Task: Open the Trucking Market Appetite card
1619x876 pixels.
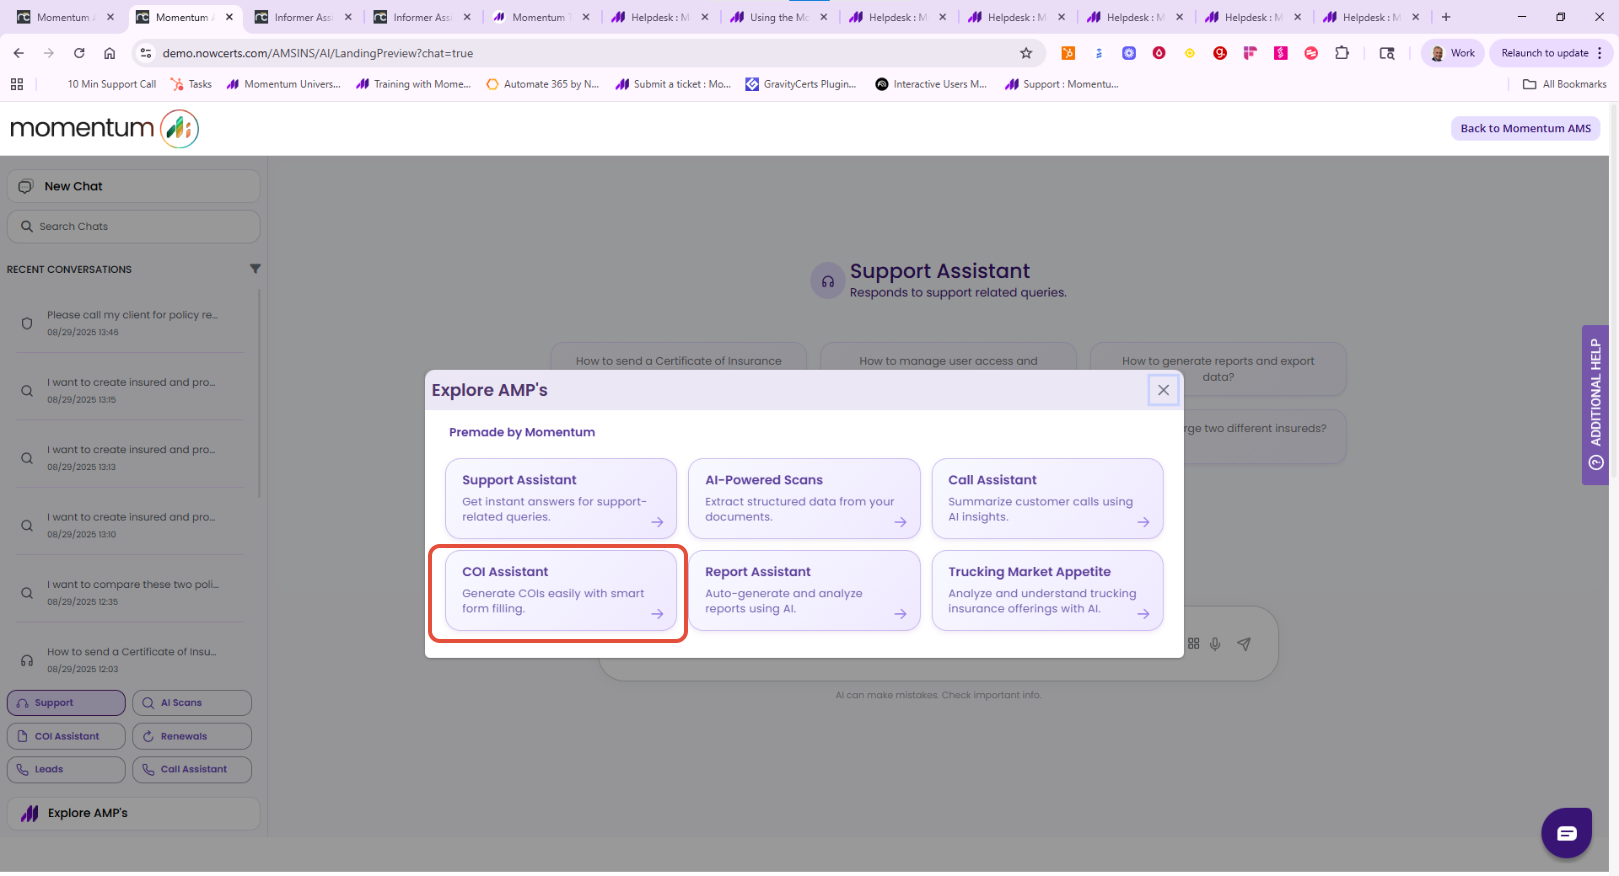Action: (1047, 590)
